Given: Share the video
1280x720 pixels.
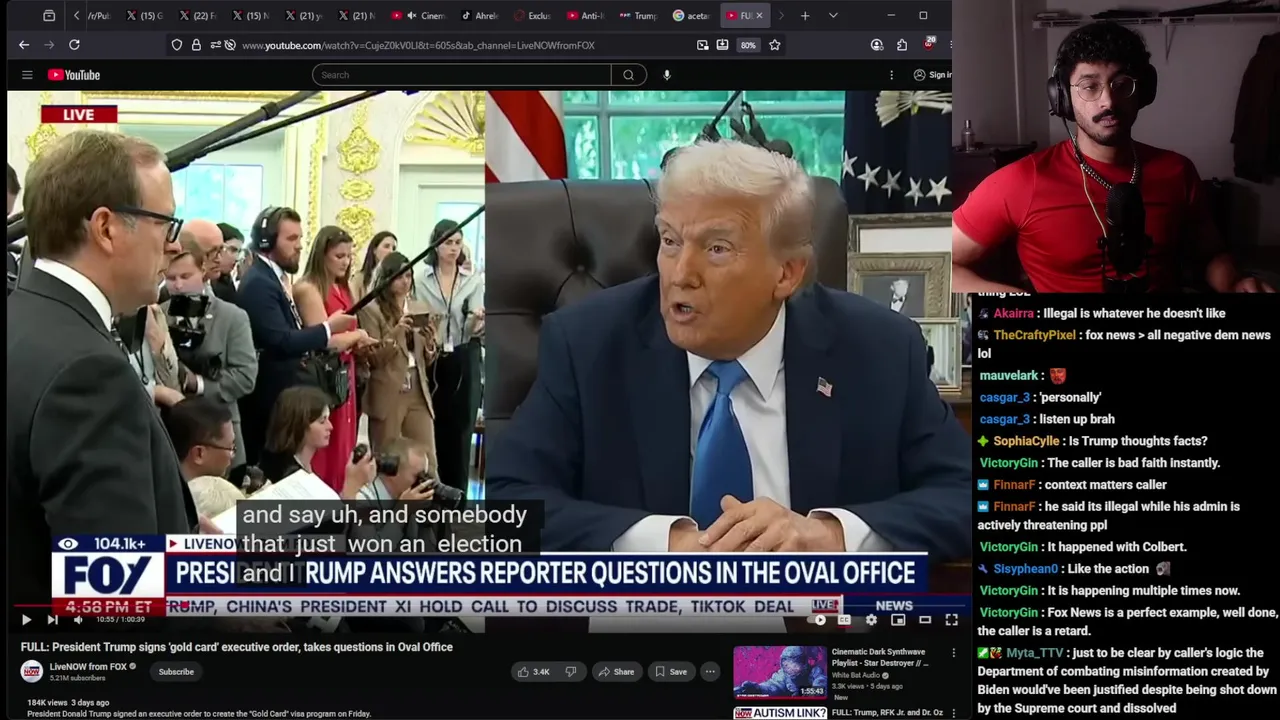Looking at the screenshot, I should tap(616, 672).
